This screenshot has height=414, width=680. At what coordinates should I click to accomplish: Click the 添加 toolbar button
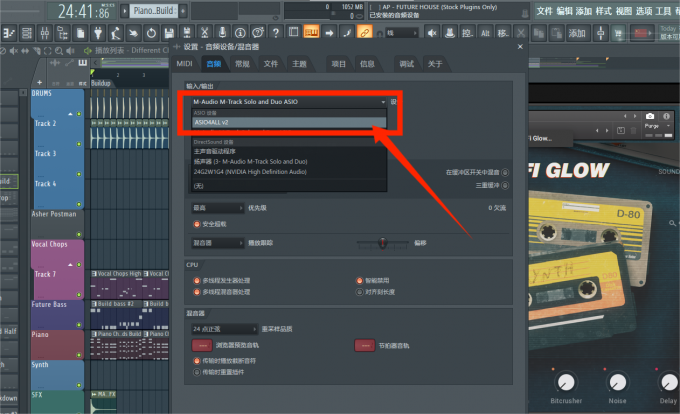point(577,33)
